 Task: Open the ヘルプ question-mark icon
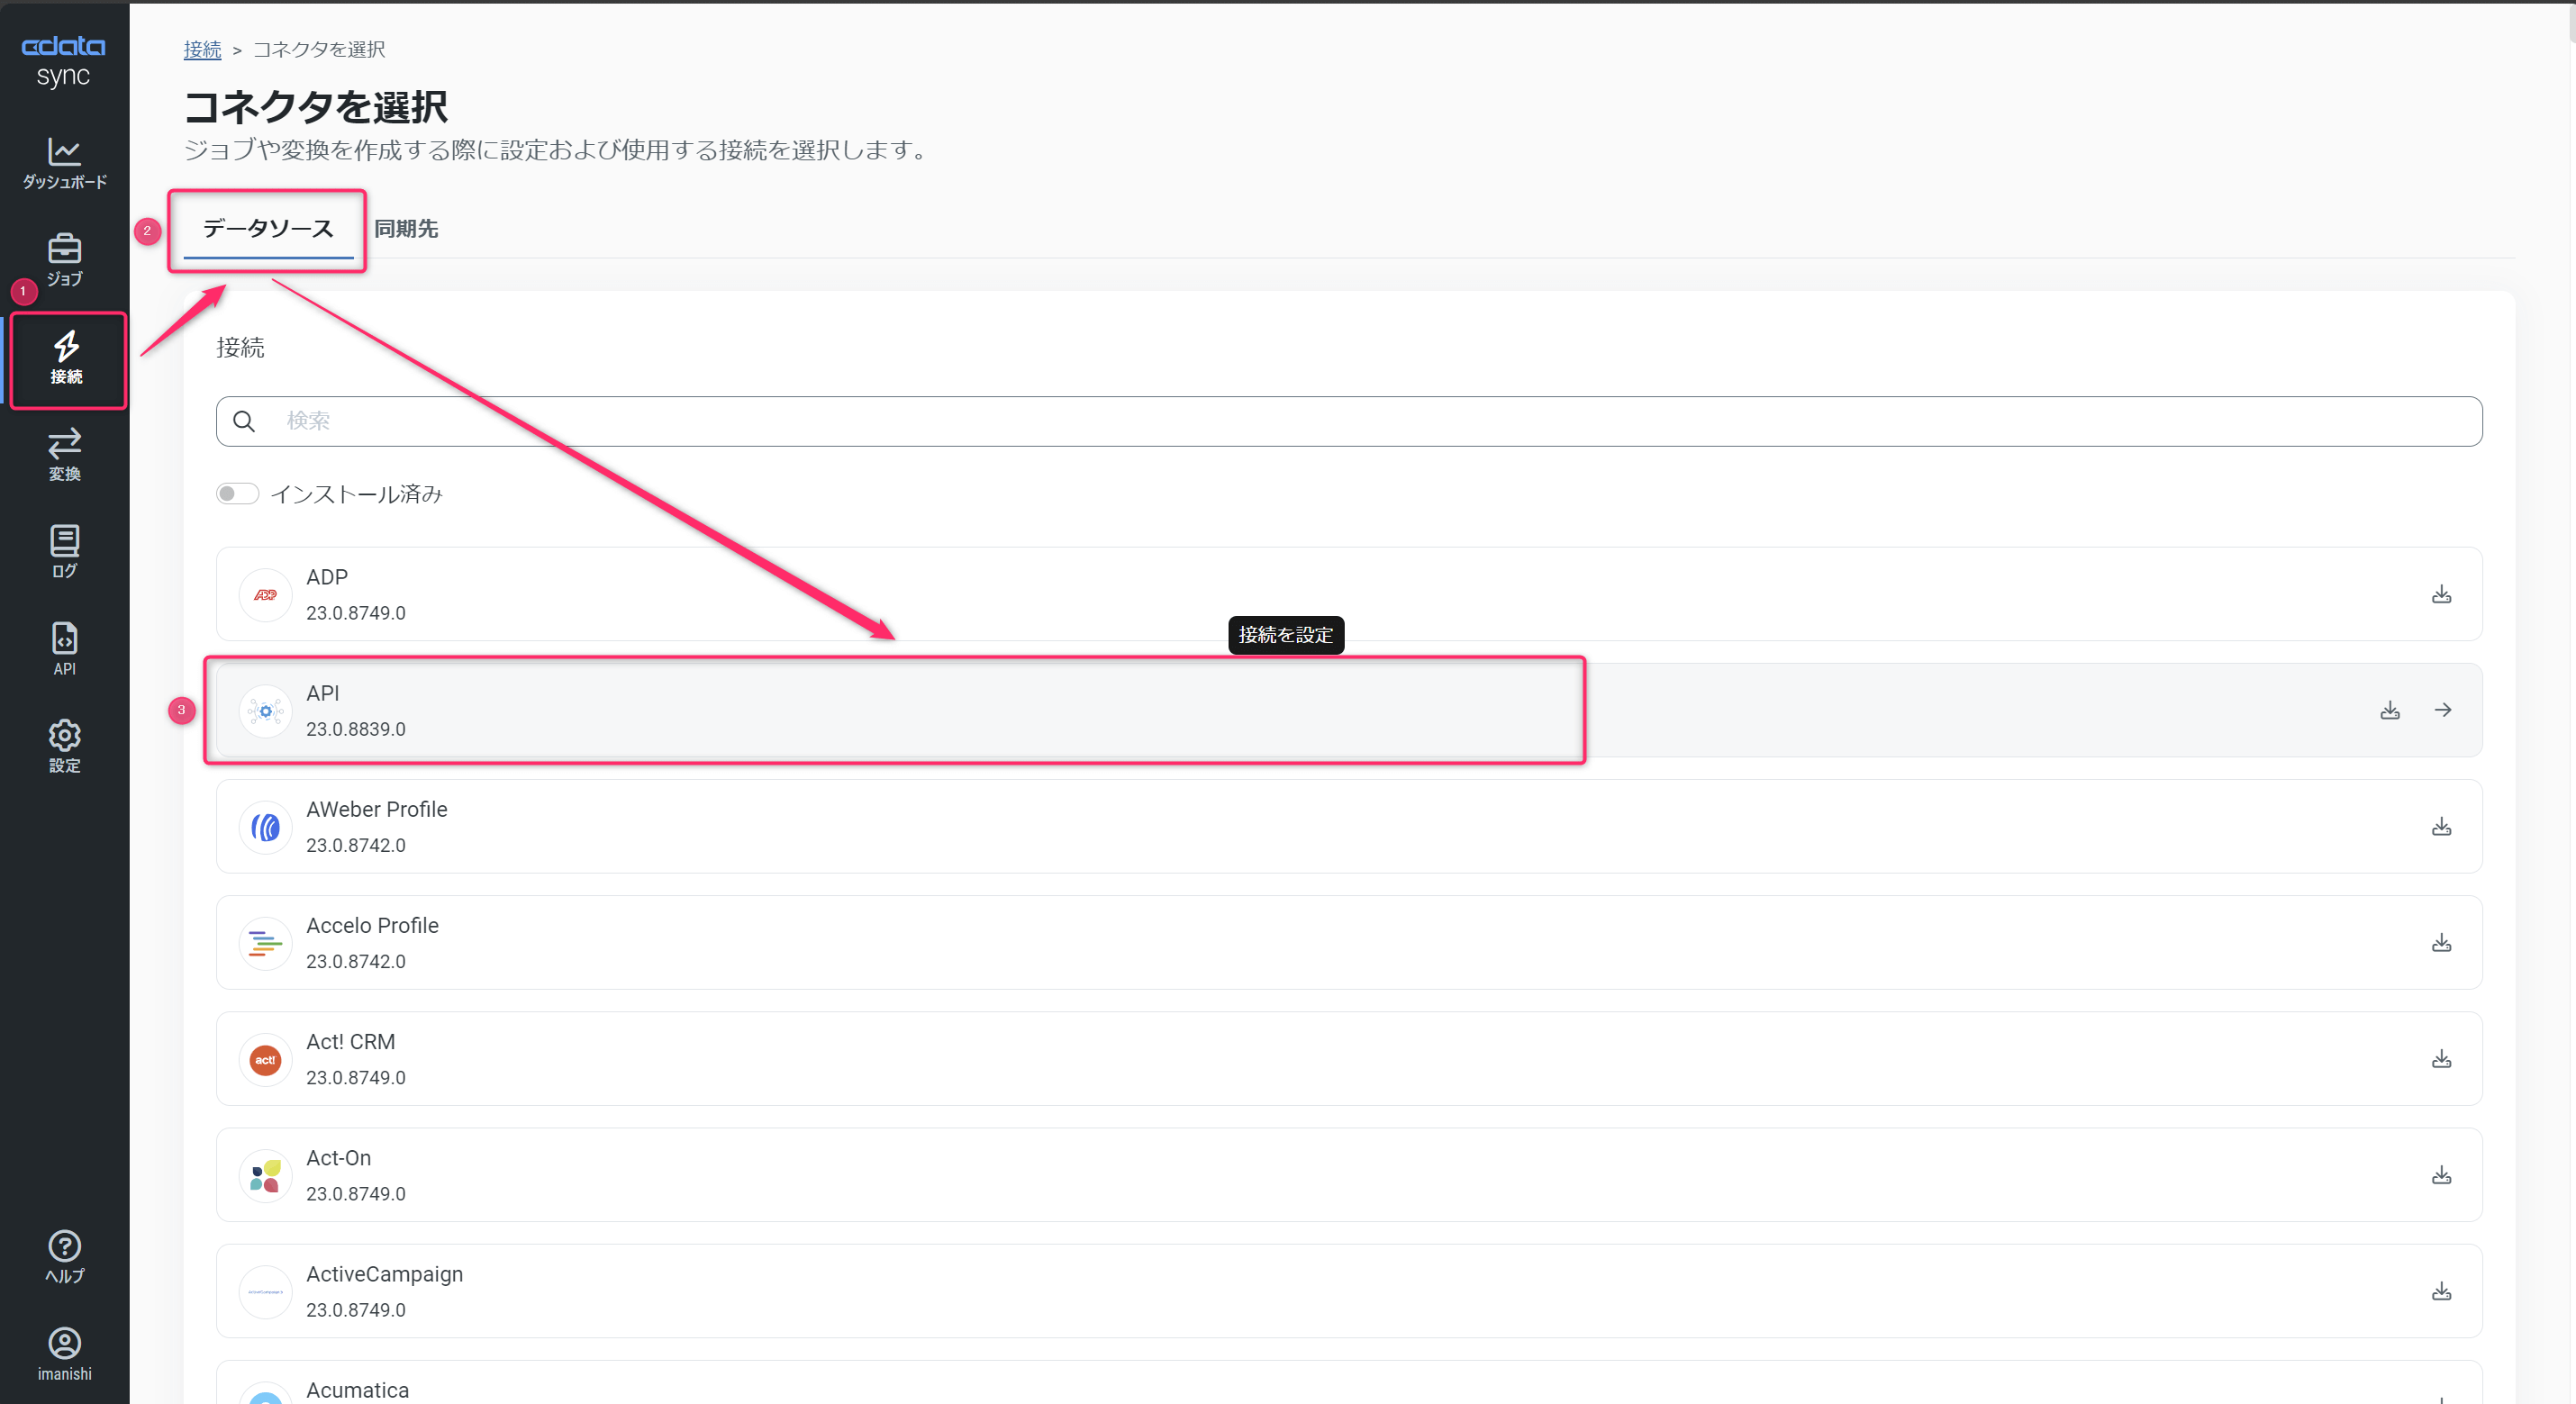click(x=64, y=1256)
